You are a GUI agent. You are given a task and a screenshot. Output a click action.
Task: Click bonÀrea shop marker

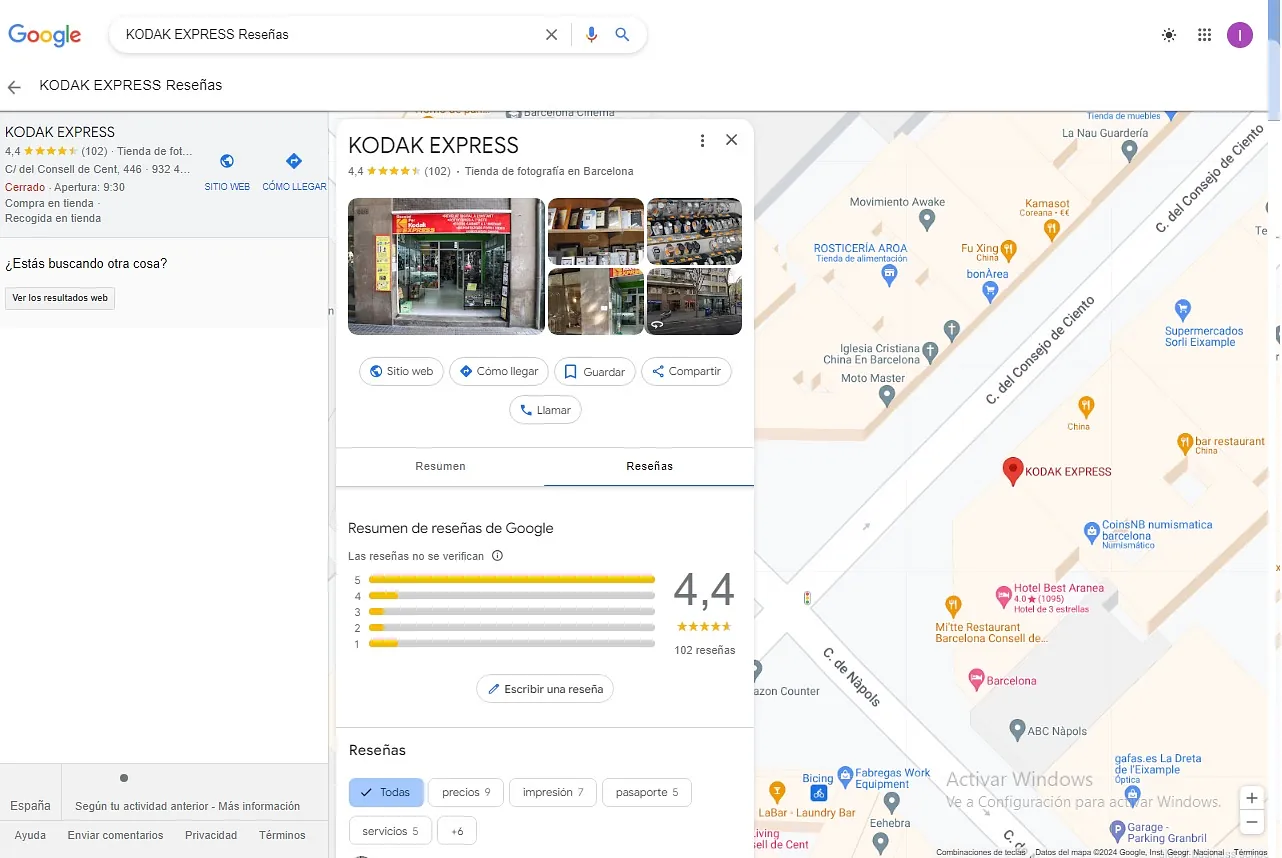point(991,291)
